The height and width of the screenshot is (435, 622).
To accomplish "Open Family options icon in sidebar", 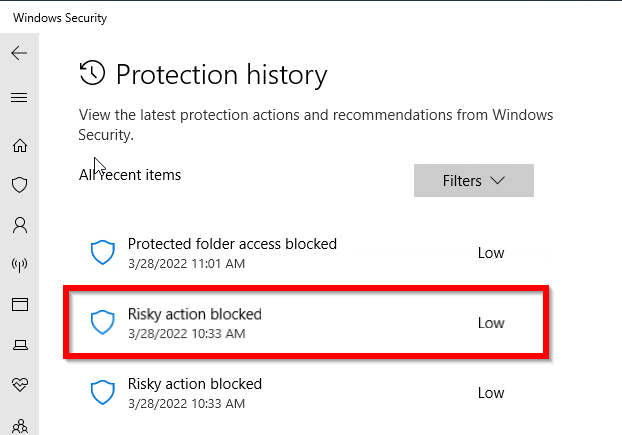I will pyautogui.click(x=20, y=427).
